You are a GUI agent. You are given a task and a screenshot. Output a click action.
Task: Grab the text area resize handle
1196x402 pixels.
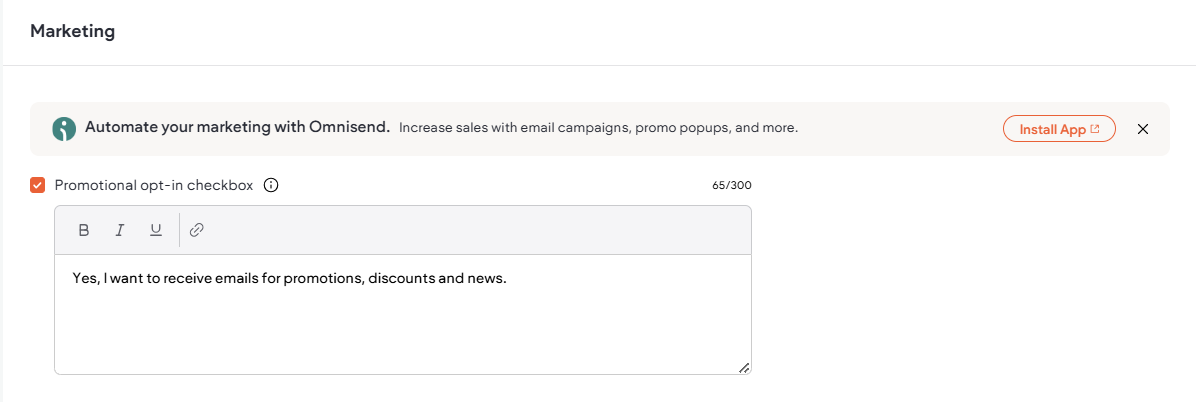(x=744, y=368)
